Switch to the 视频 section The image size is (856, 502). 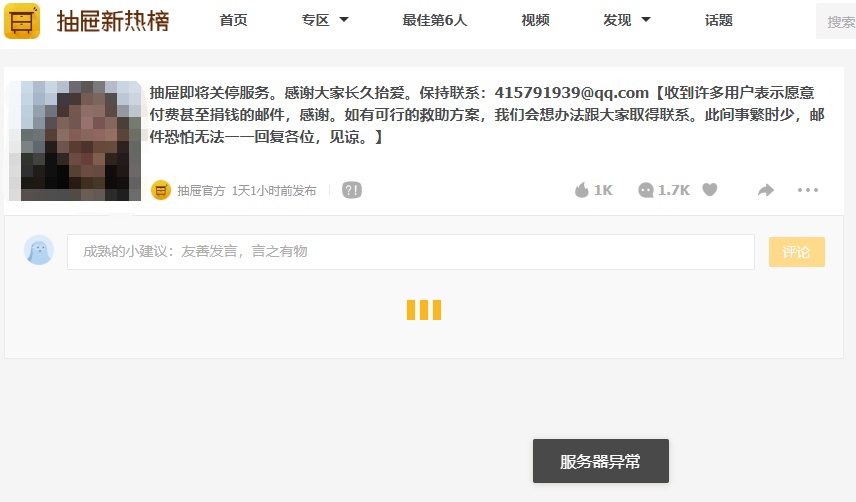[535, 20]
